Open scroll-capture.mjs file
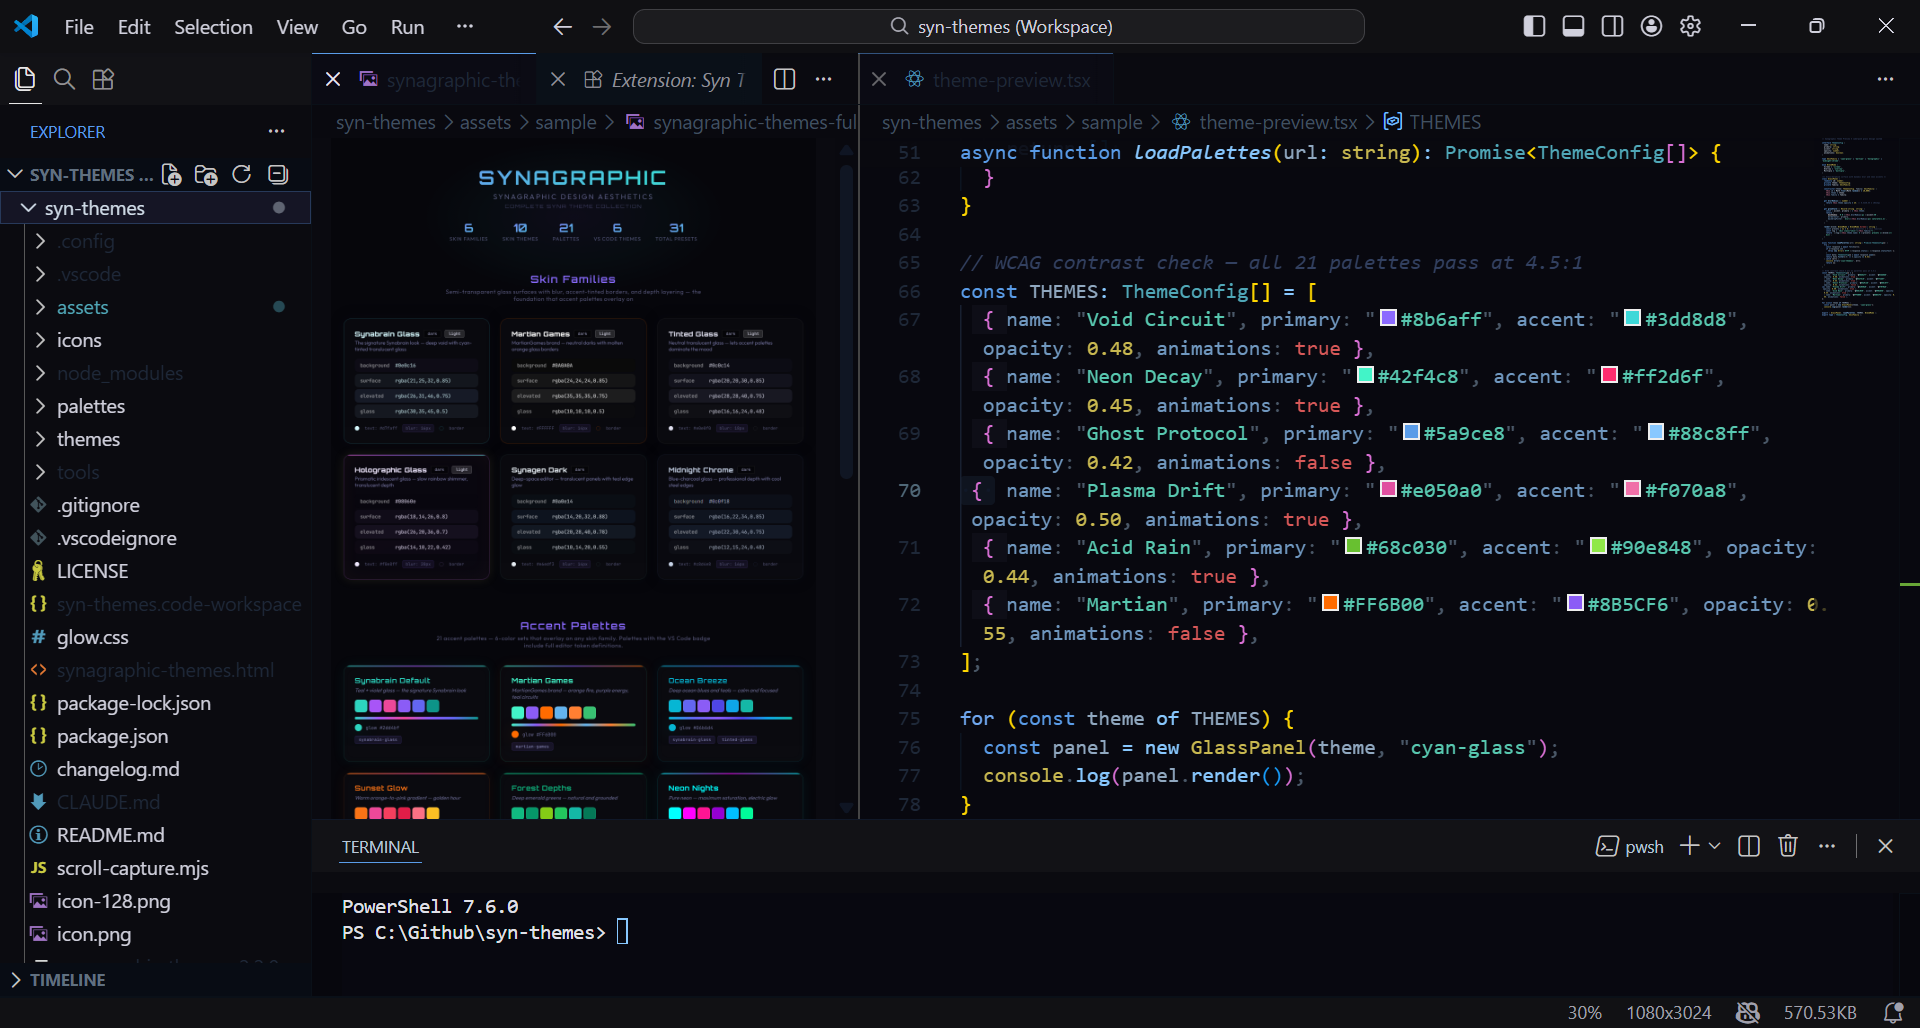Screen dimensions: 1920x1028 (133, 868)
